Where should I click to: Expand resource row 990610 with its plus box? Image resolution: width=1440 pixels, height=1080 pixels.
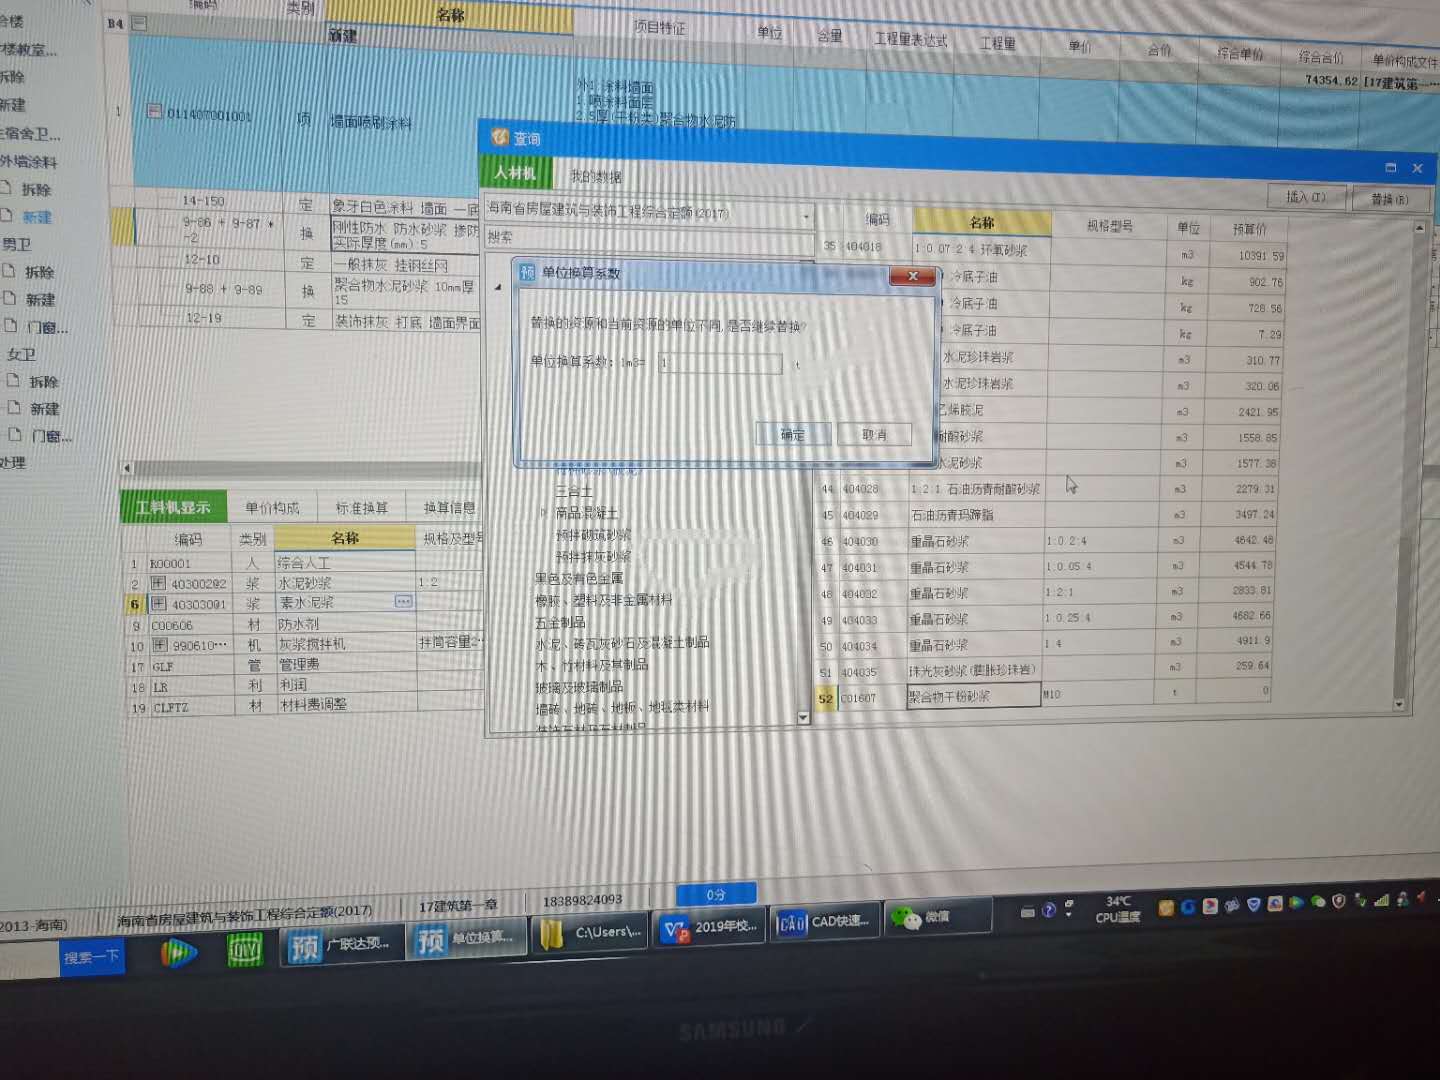point(160,645)
